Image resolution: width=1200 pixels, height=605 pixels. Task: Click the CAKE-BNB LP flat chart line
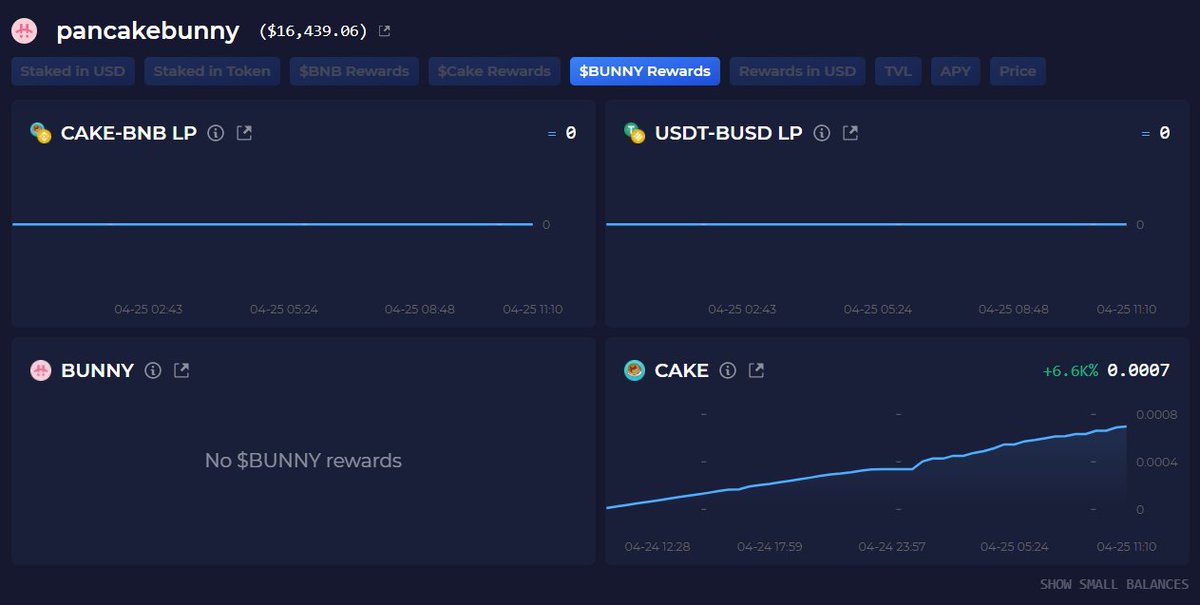pyautogui.click(x=272, y=224)
